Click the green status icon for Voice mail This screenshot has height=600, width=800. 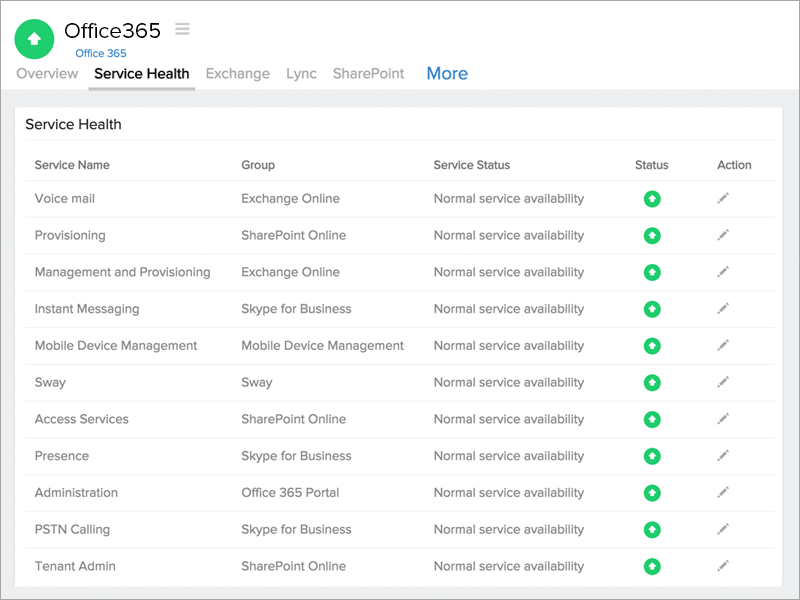coord(652,199)
